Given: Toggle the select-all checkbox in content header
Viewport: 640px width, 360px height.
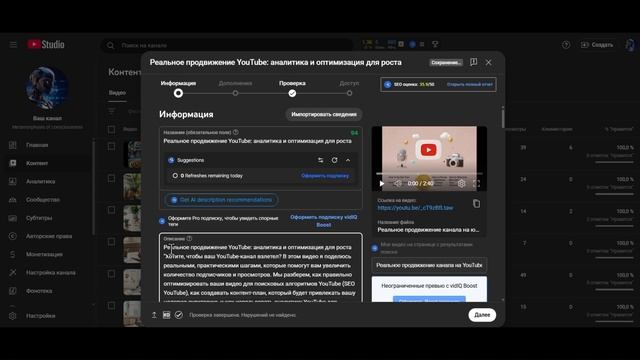Looking at the screenshot, I should pos(111,130).
